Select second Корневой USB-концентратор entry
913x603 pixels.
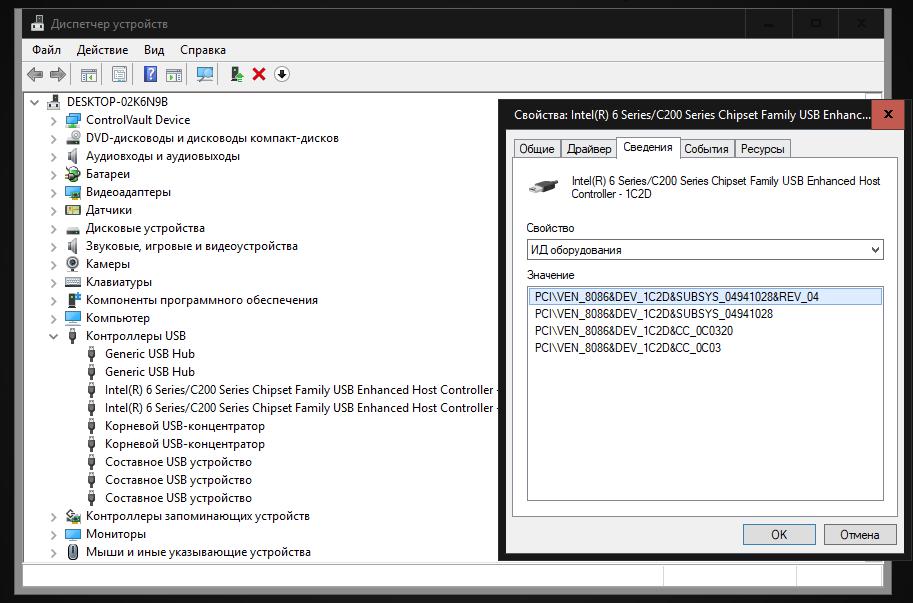[x=185, y=444]
